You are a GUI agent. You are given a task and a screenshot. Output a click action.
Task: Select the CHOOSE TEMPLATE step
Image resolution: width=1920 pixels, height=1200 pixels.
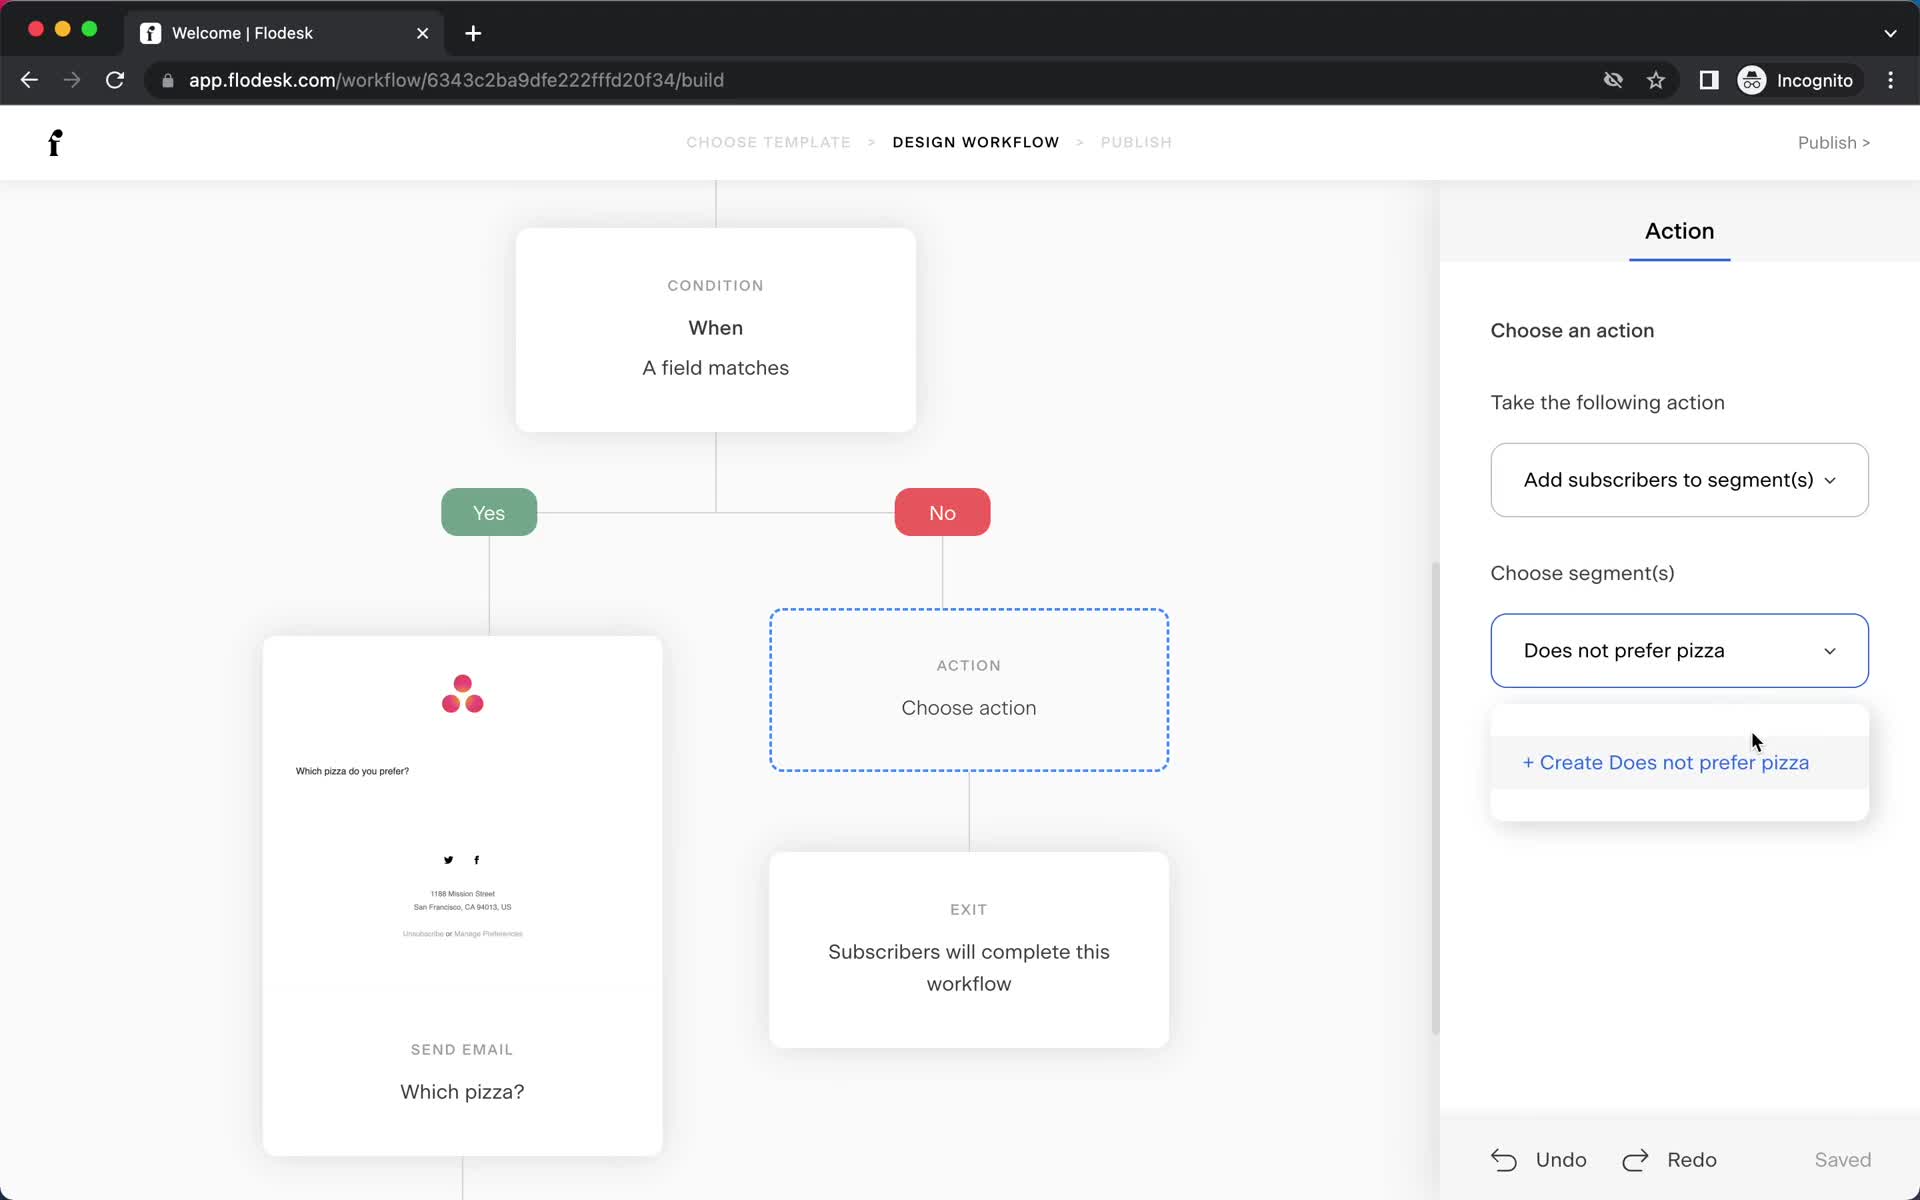[x=767, y=141]
